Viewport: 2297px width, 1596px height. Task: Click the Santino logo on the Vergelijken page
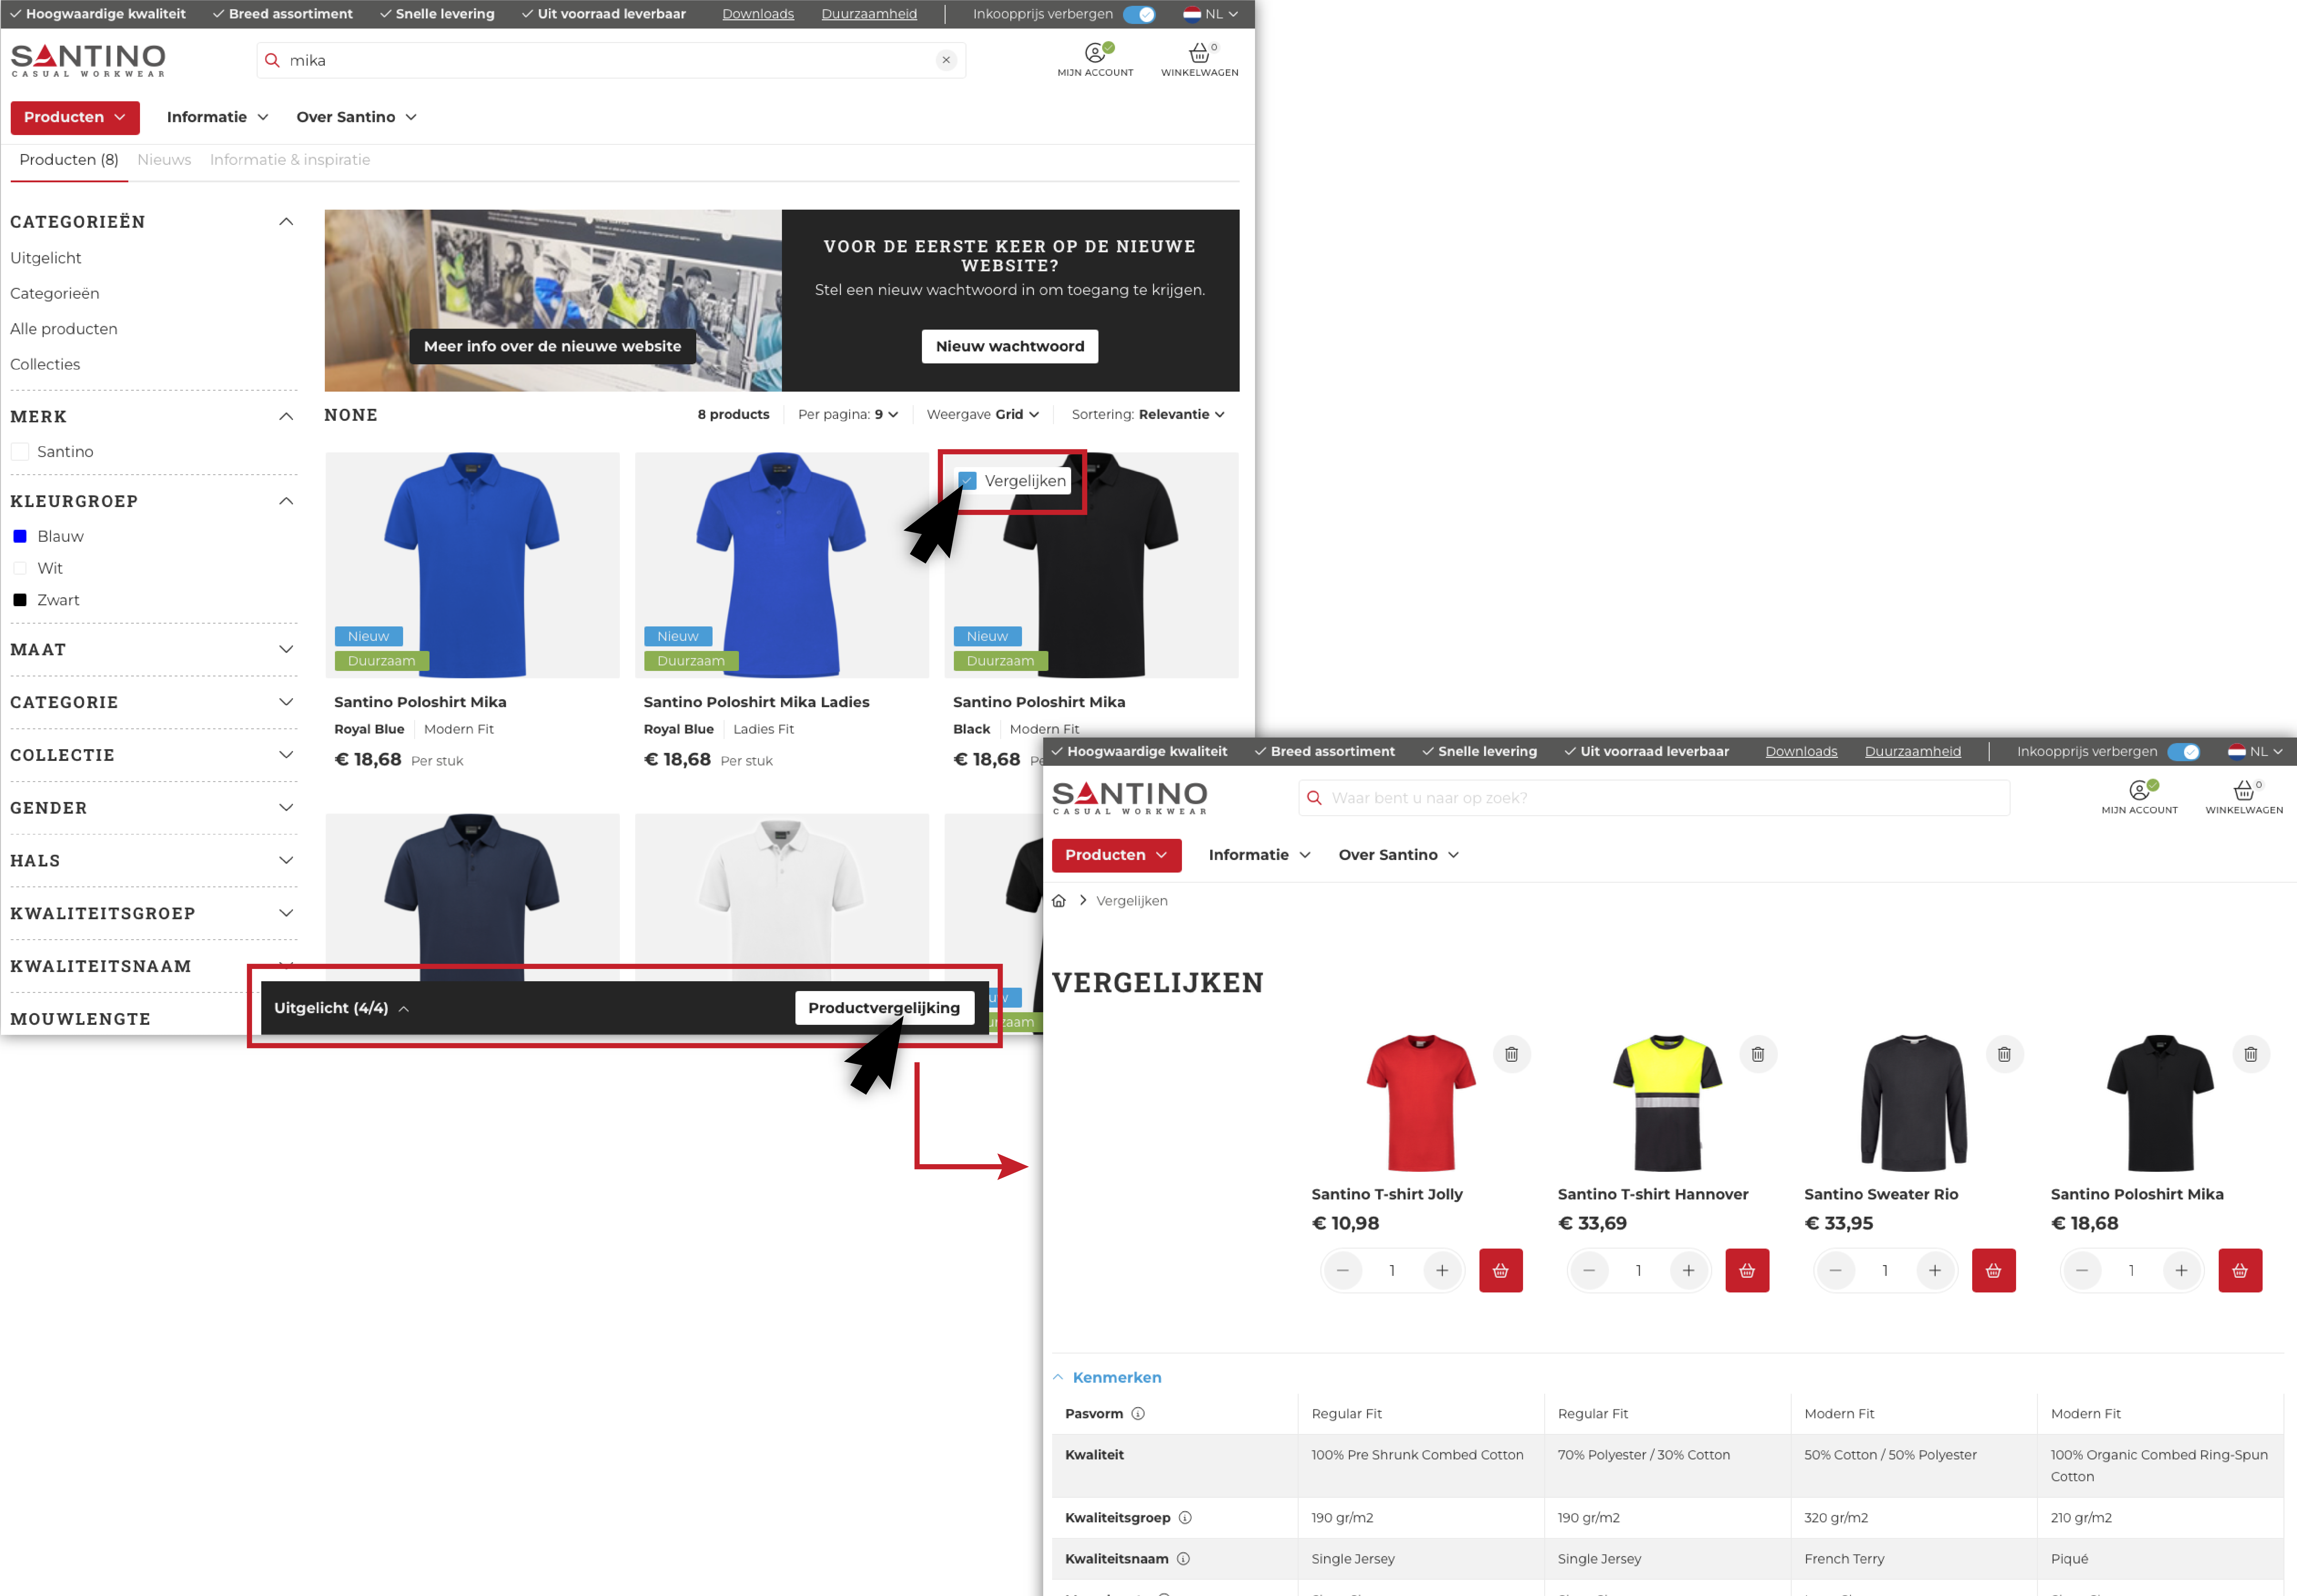click(x=1130, y=798)
